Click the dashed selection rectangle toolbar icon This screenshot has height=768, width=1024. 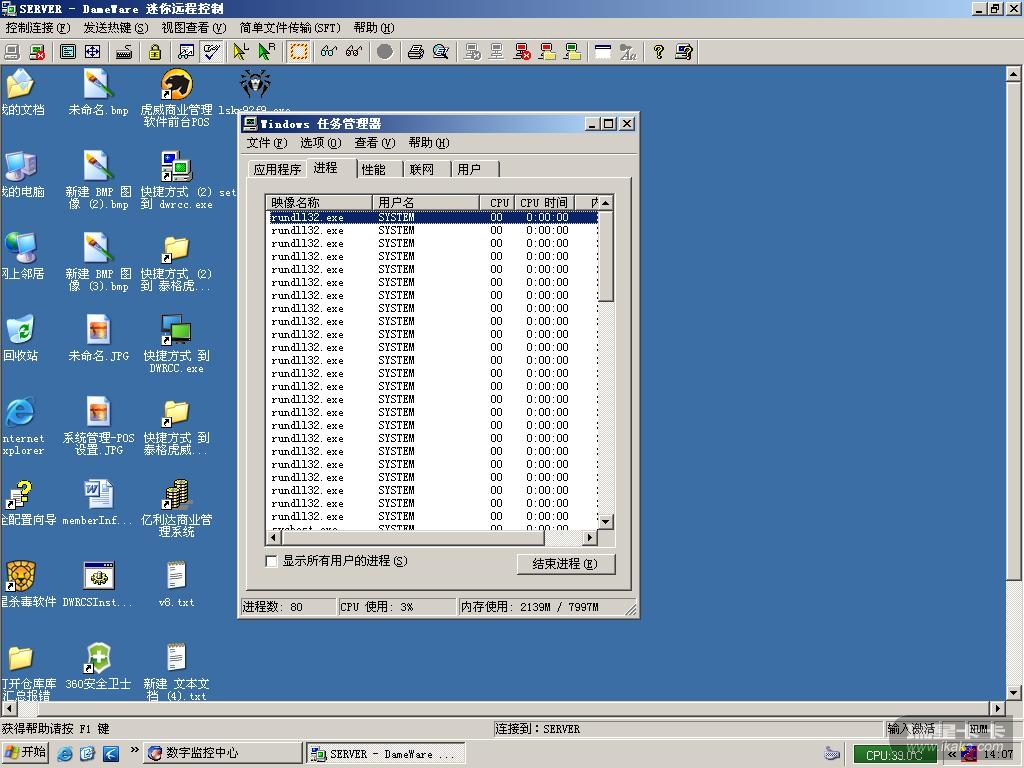pyautogui.click(x=298, y=52)
